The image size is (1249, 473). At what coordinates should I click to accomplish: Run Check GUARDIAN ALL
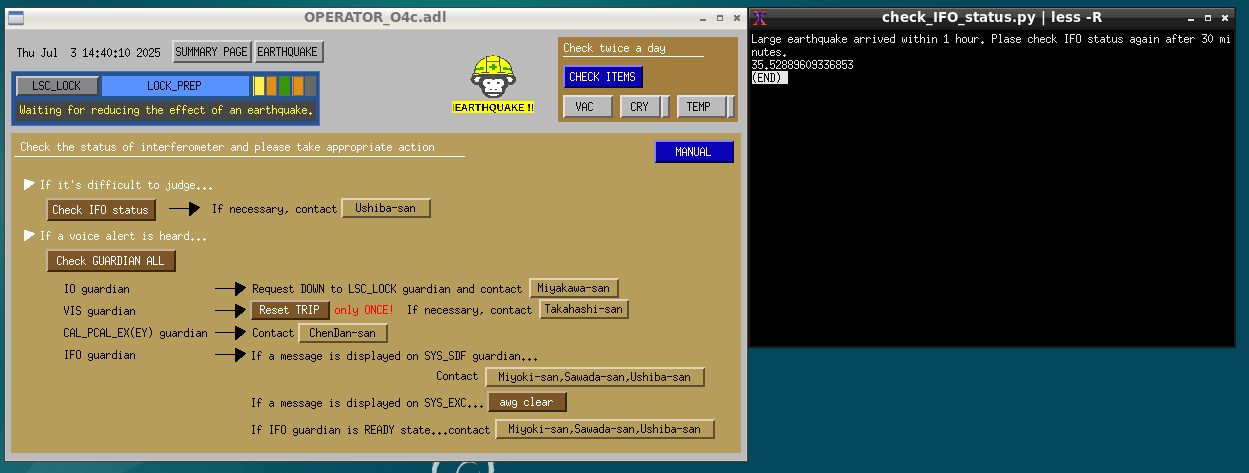pyautogui.click(x=112, y=261)
